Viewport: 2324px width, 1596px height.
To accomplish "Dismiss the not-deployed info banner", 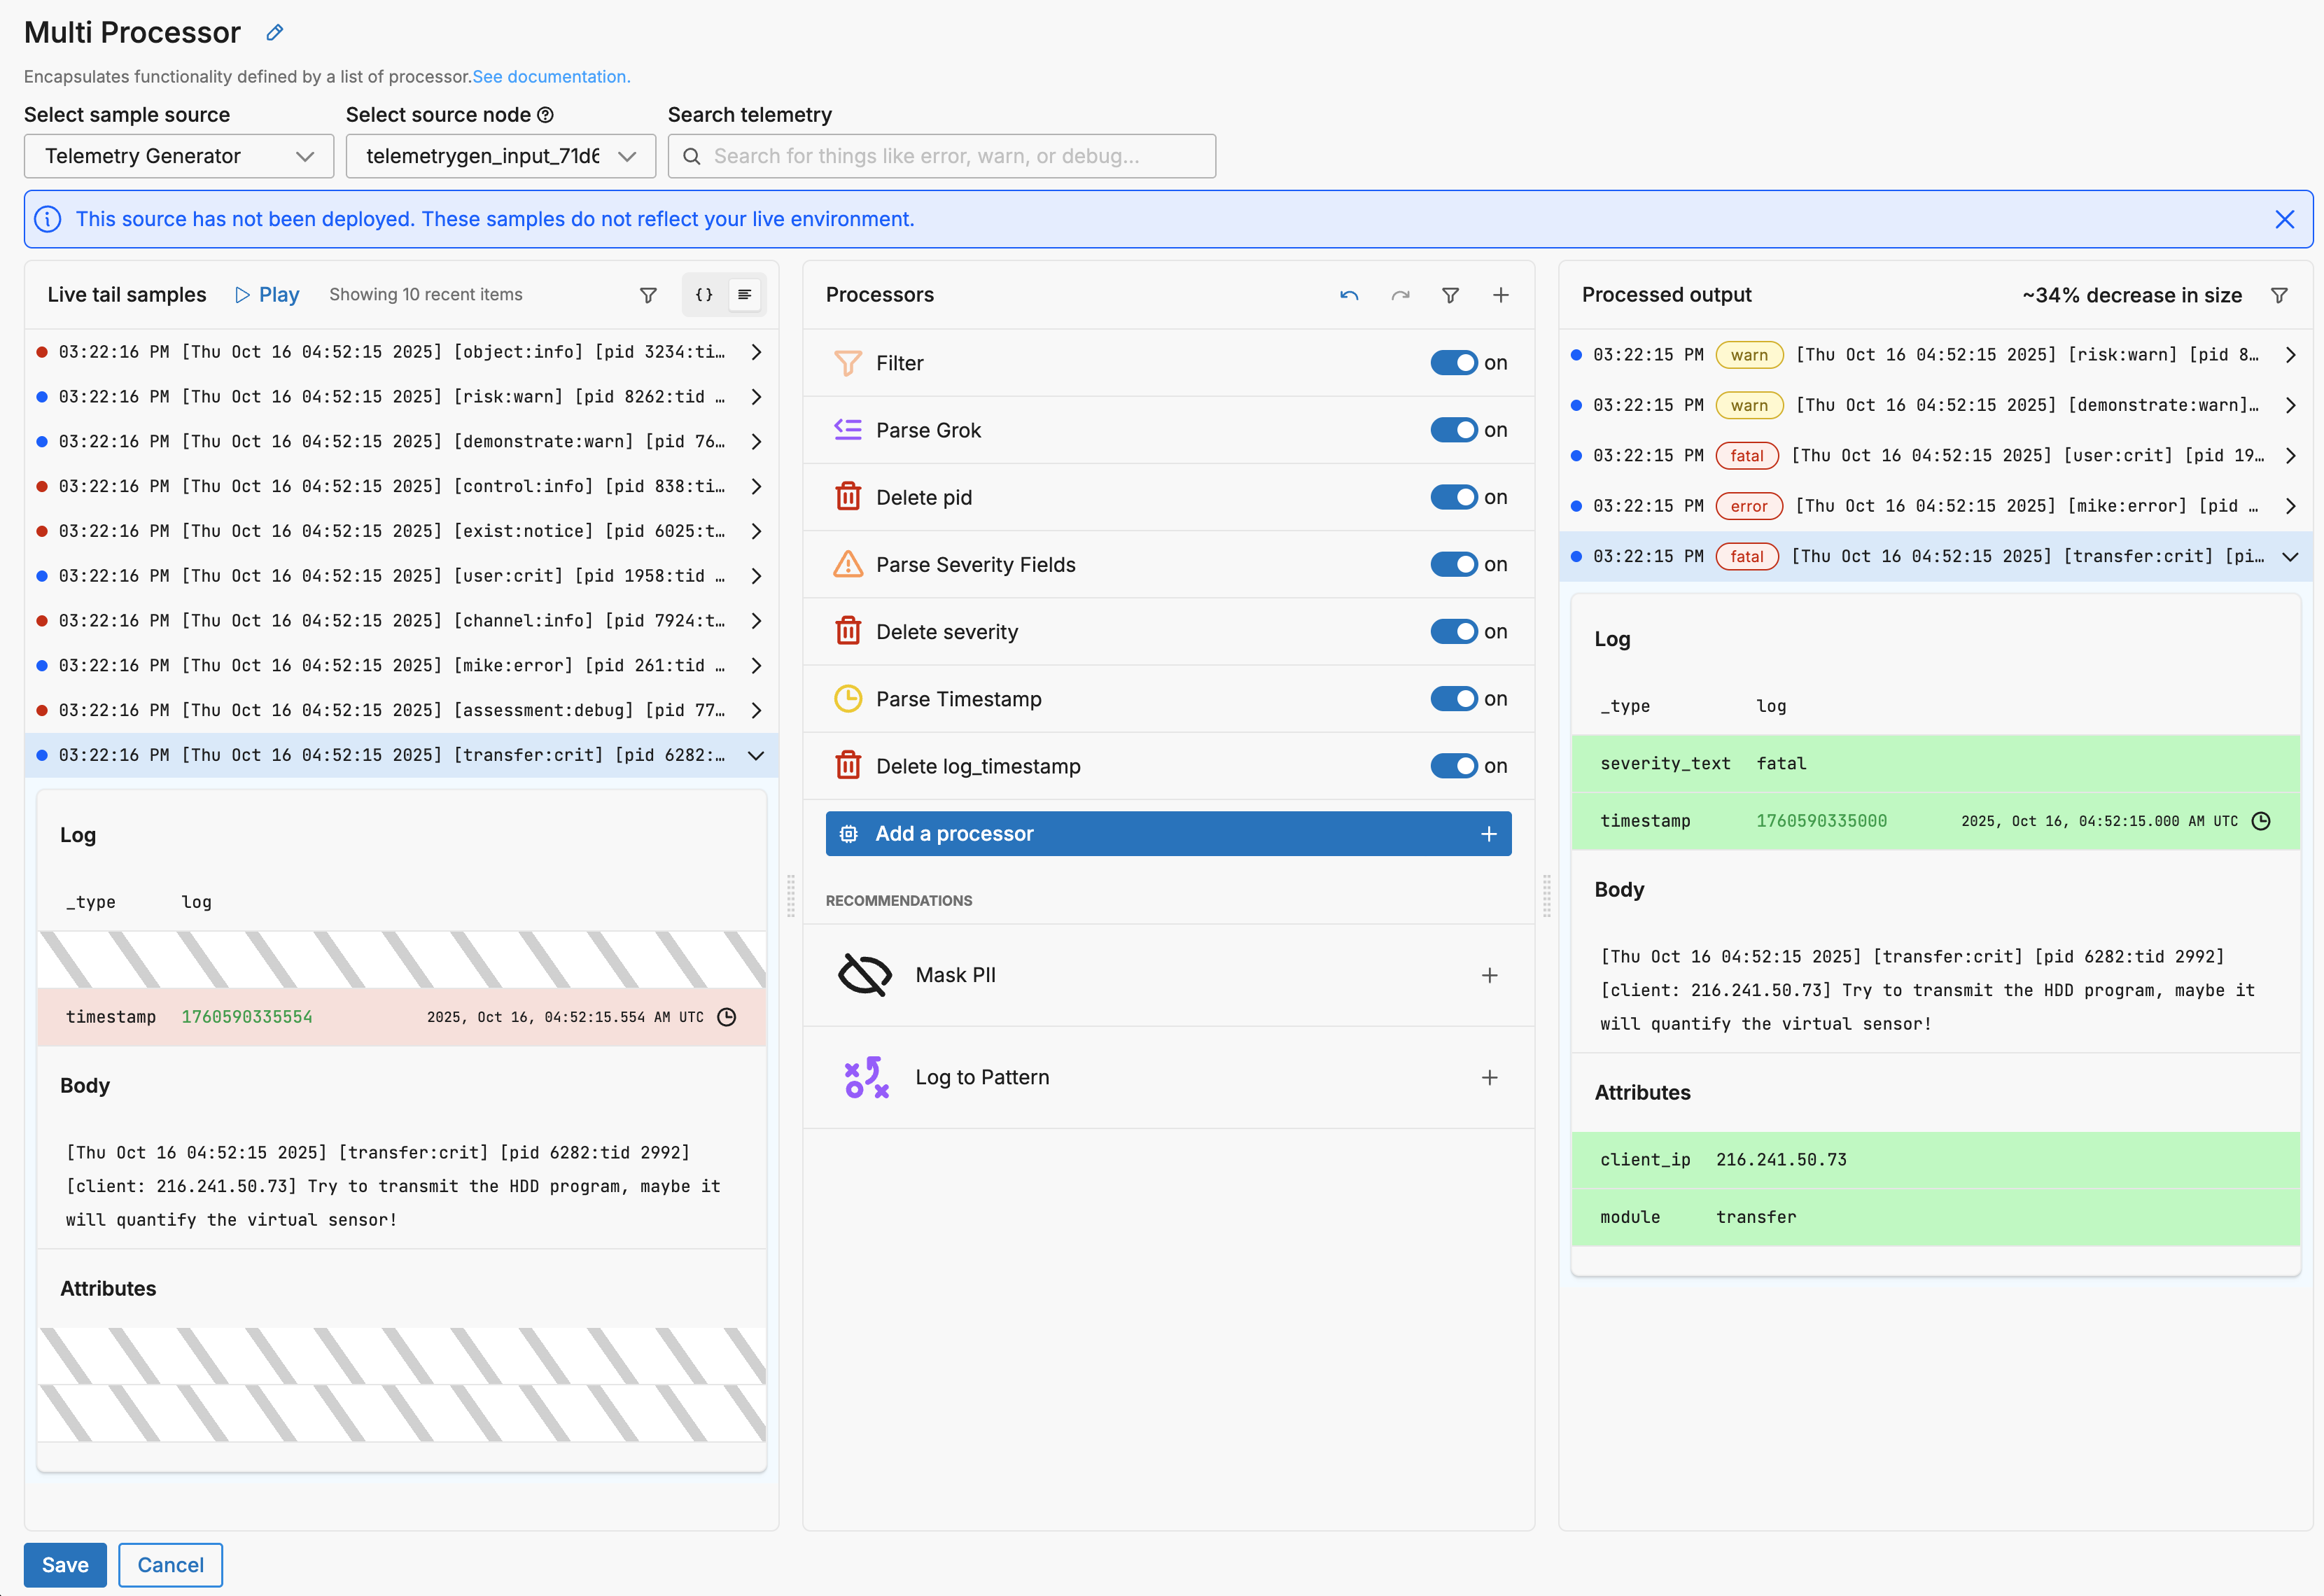I will [2284, 219].
